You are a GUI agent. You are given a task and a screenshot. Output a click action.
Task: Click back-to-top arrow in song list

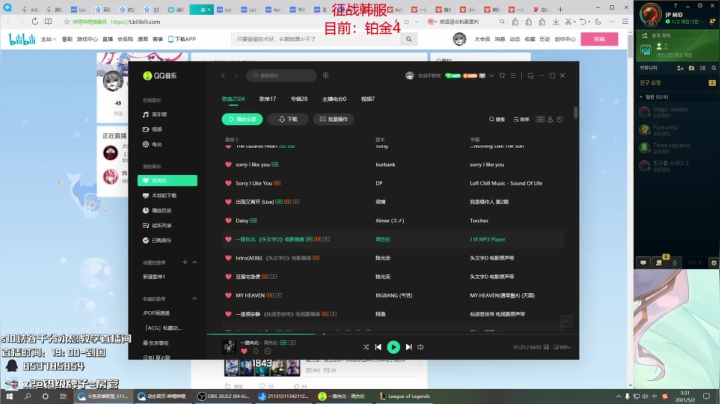point(566,321)
